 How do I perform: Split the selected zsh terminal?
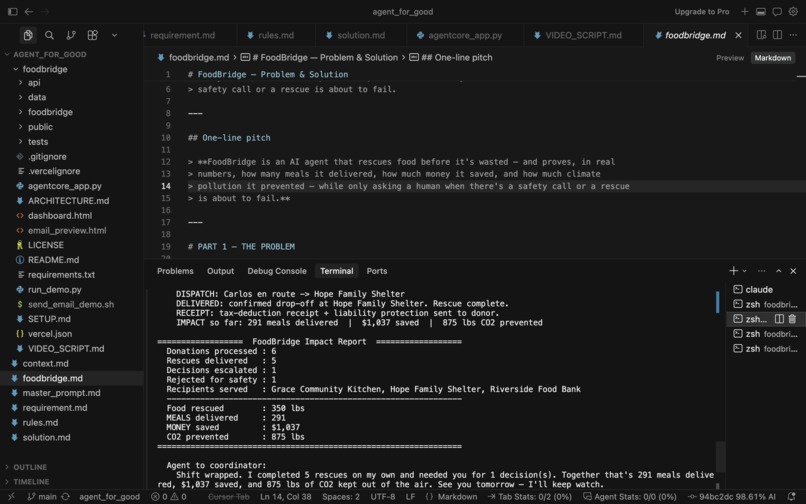coord(779,319)
